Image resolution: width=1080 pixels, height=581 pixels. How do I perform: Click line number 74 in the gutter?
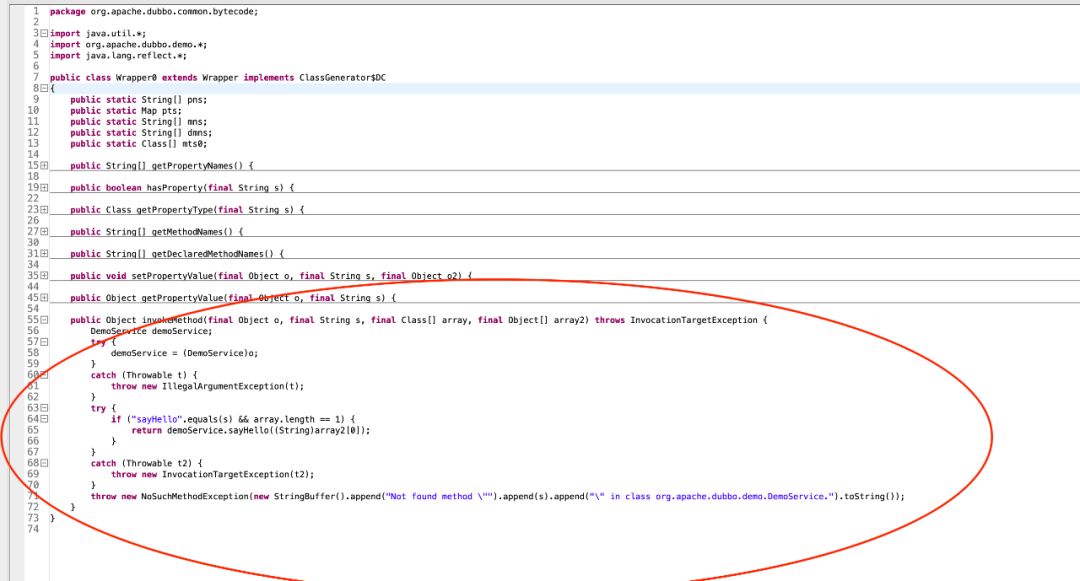click(33, 529)
